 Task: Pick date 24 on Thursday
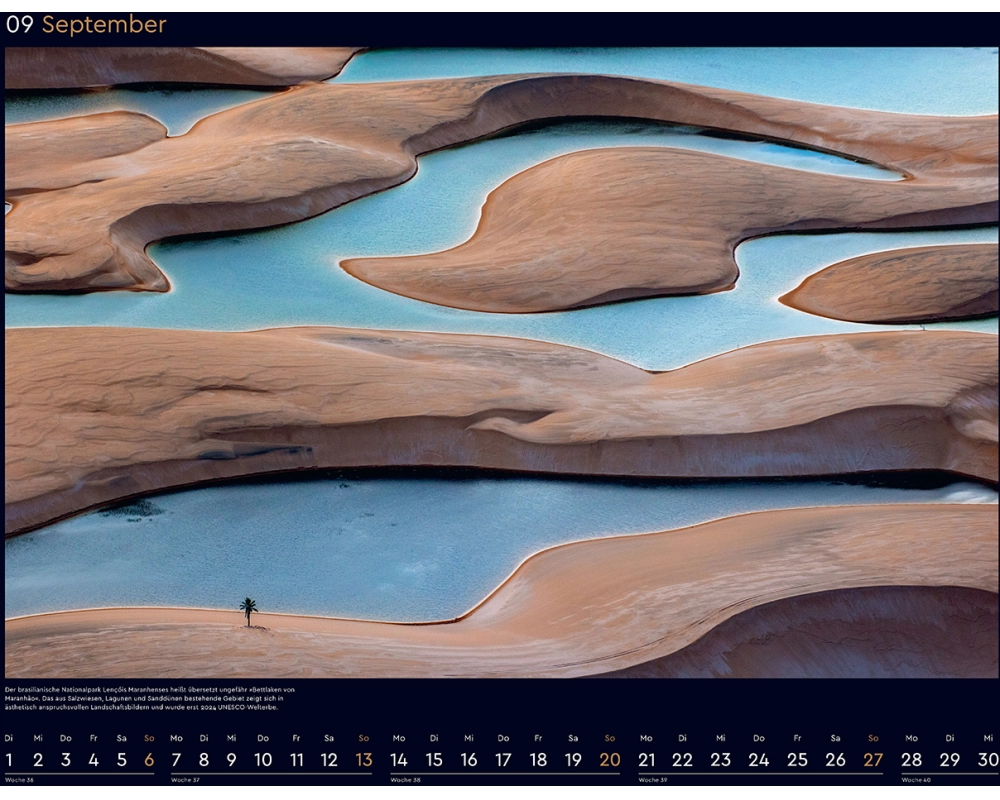(x=759, y=760)
